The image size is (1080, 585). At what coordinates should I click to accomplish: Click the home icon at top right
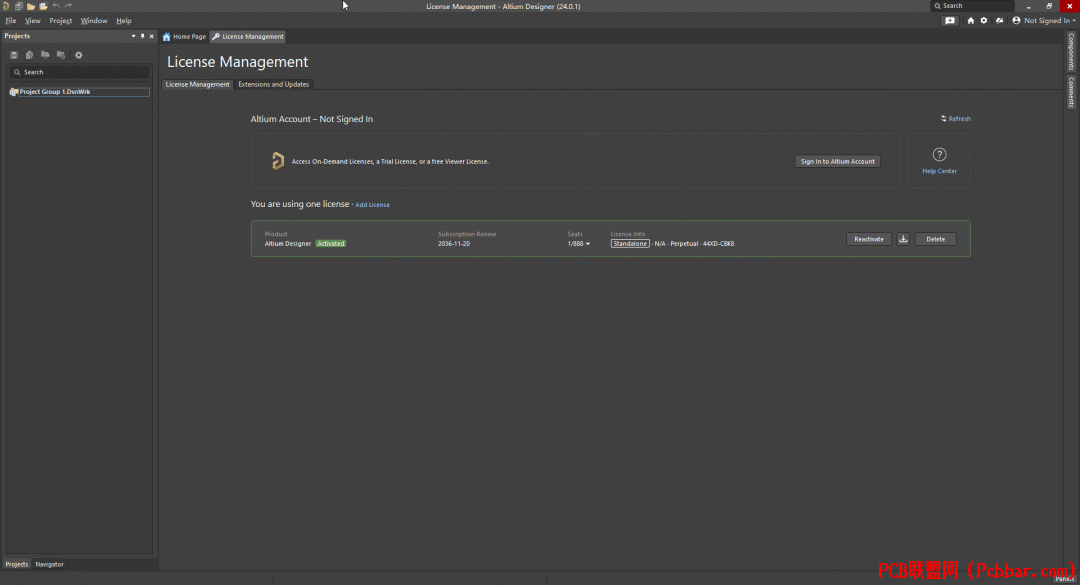click(970, 21)
